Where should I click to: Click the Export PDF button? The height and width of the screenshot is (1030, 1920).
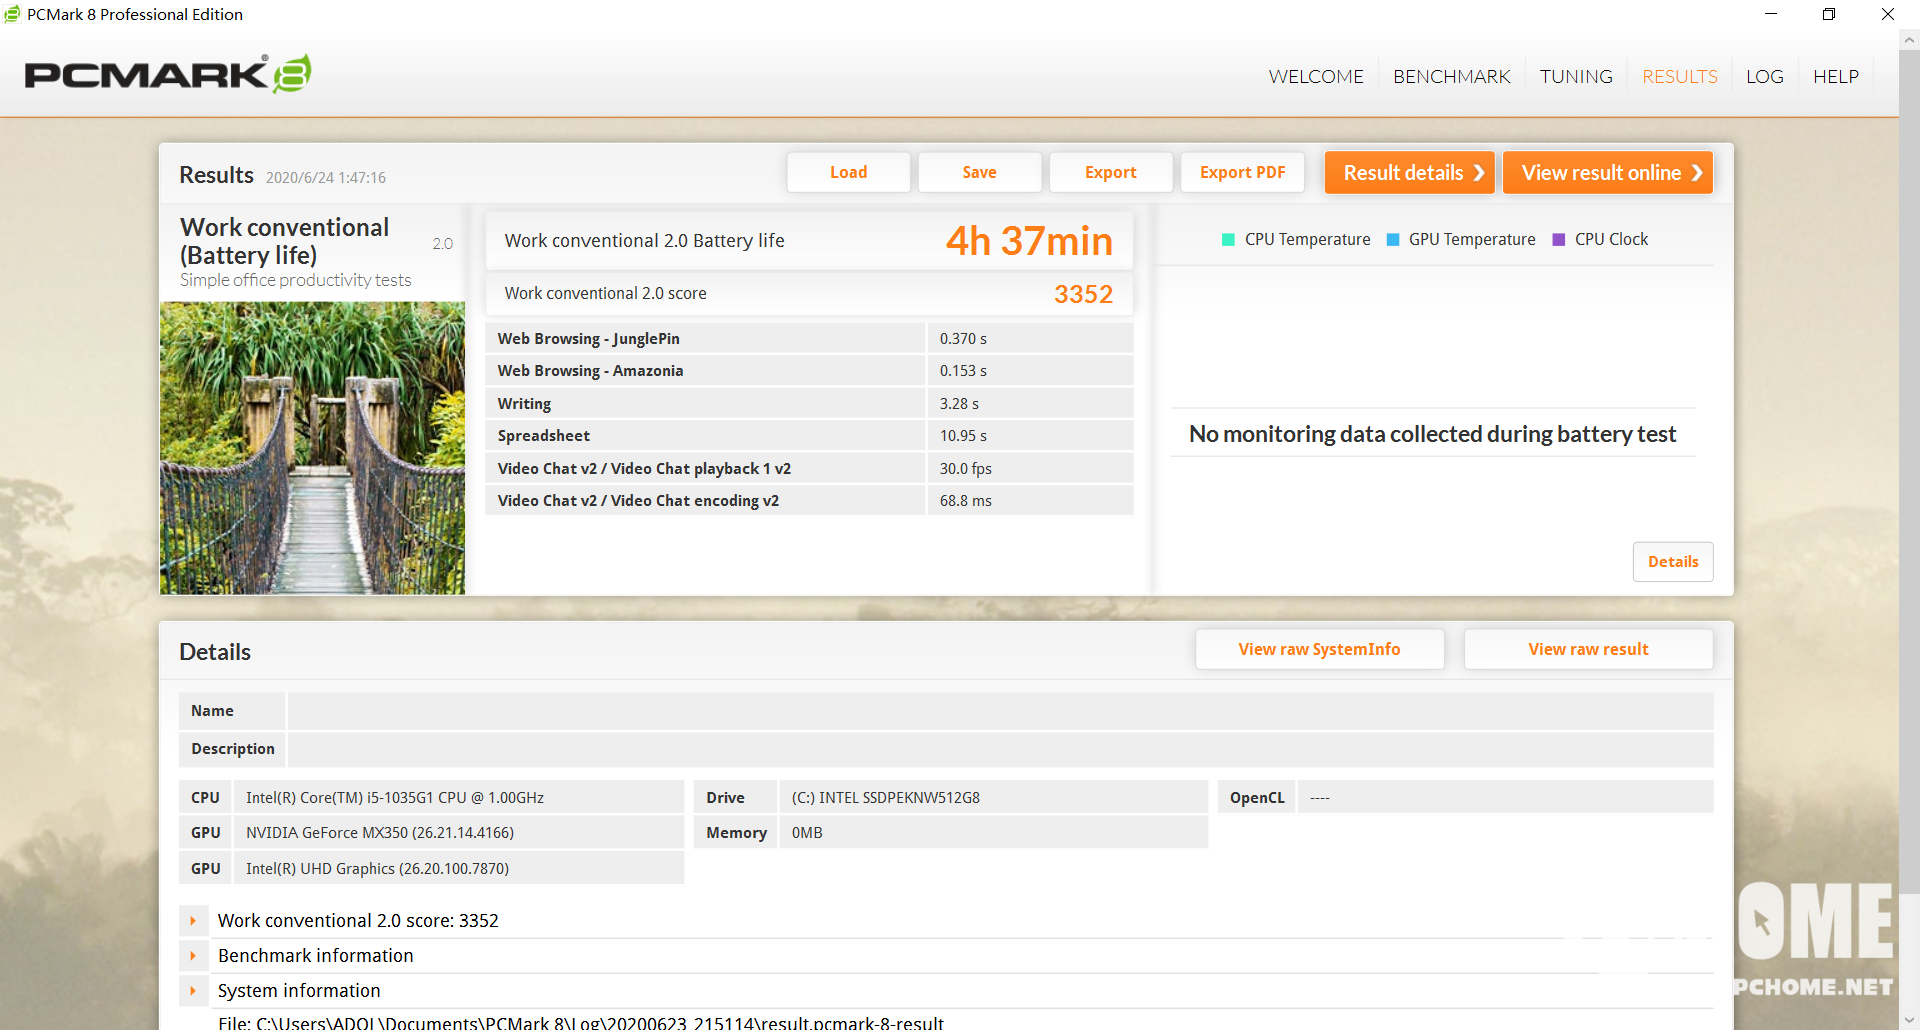click(x=1242, y=173)
